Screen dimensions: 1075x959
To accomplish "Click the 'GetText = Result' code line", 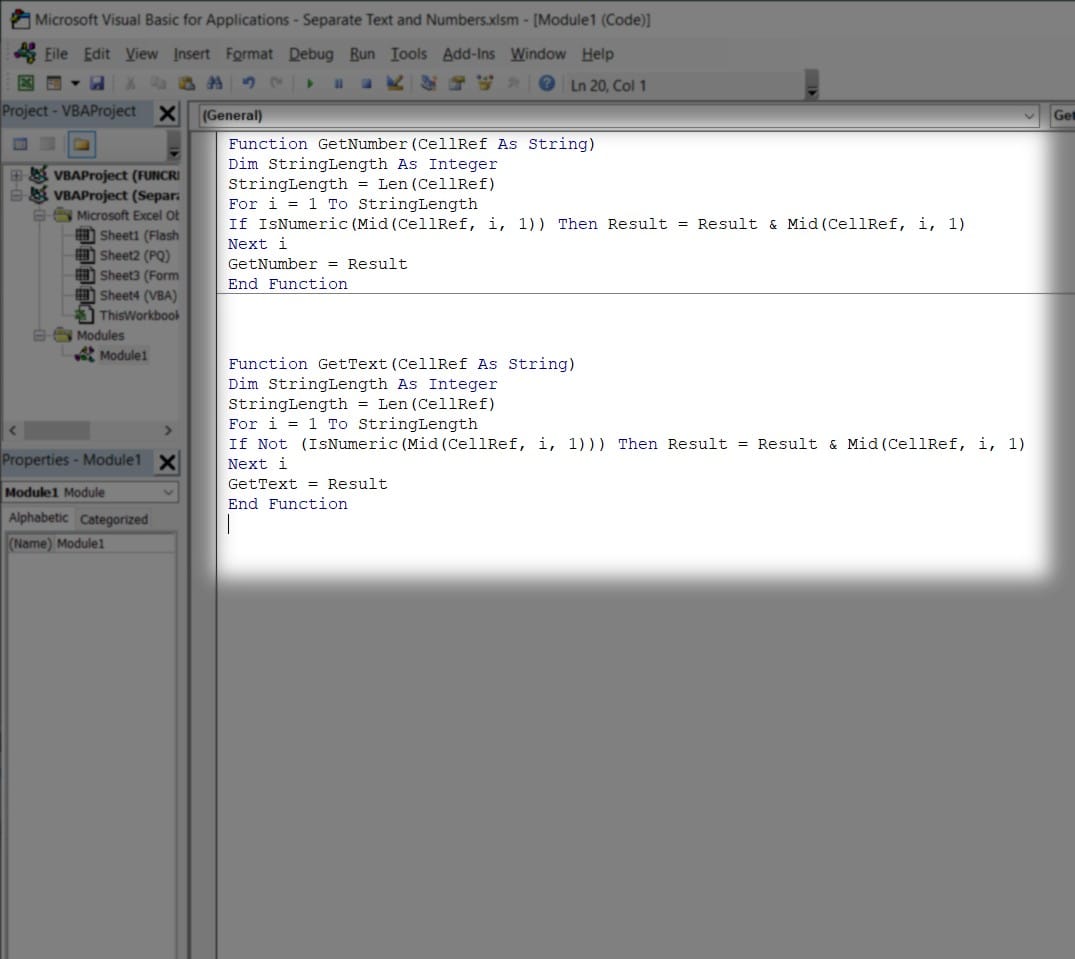I will point(308,484).
